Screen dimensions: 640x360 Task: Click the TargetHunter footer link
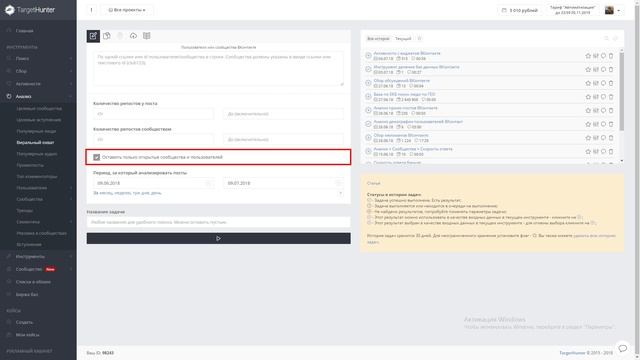tap(572, 353)
